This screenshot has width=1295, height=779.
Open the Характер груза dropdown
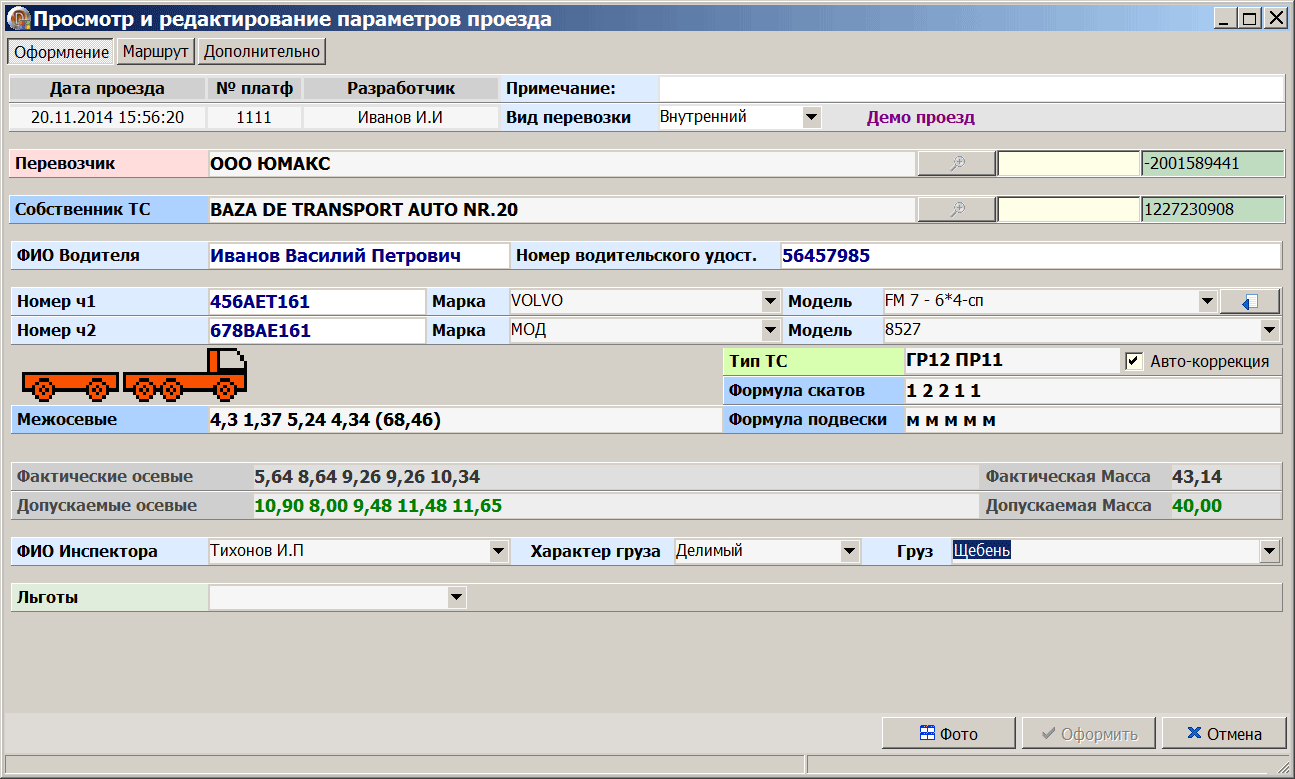pos(849,551)
